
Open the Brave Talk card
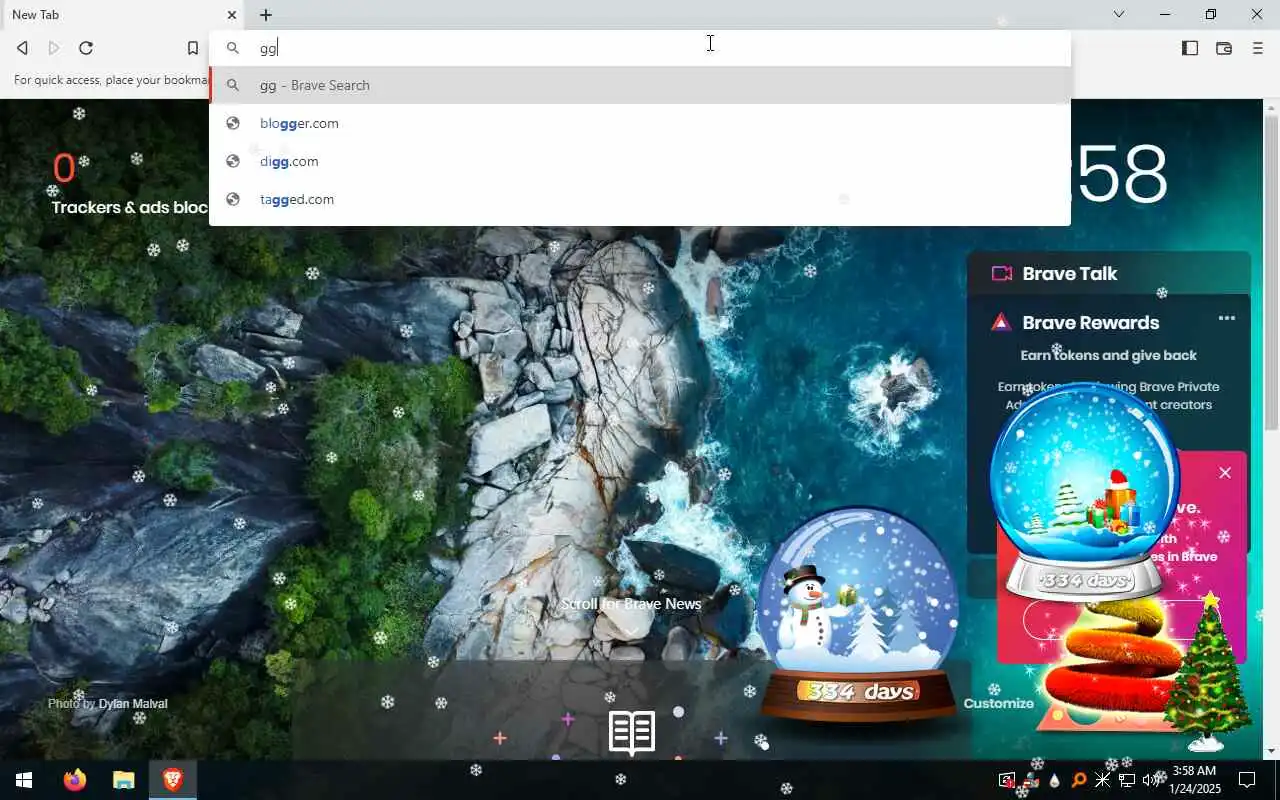[1108, 273]
